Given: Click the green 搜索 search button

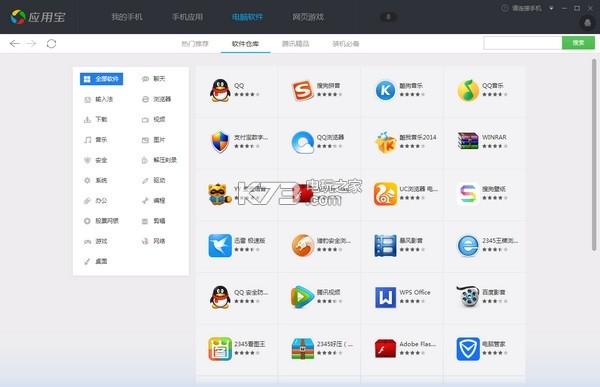Looking at the screenshot, I should click(x=578, y=43).
